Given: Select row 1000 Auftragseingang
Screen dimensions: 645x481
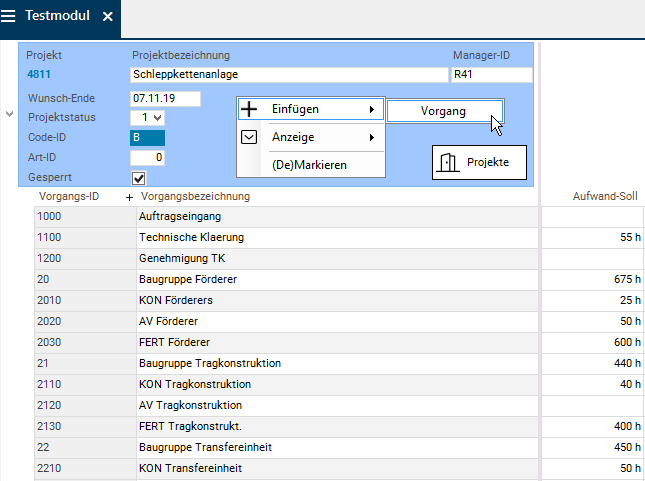Looking at the screenshot, I should (287, 216).
